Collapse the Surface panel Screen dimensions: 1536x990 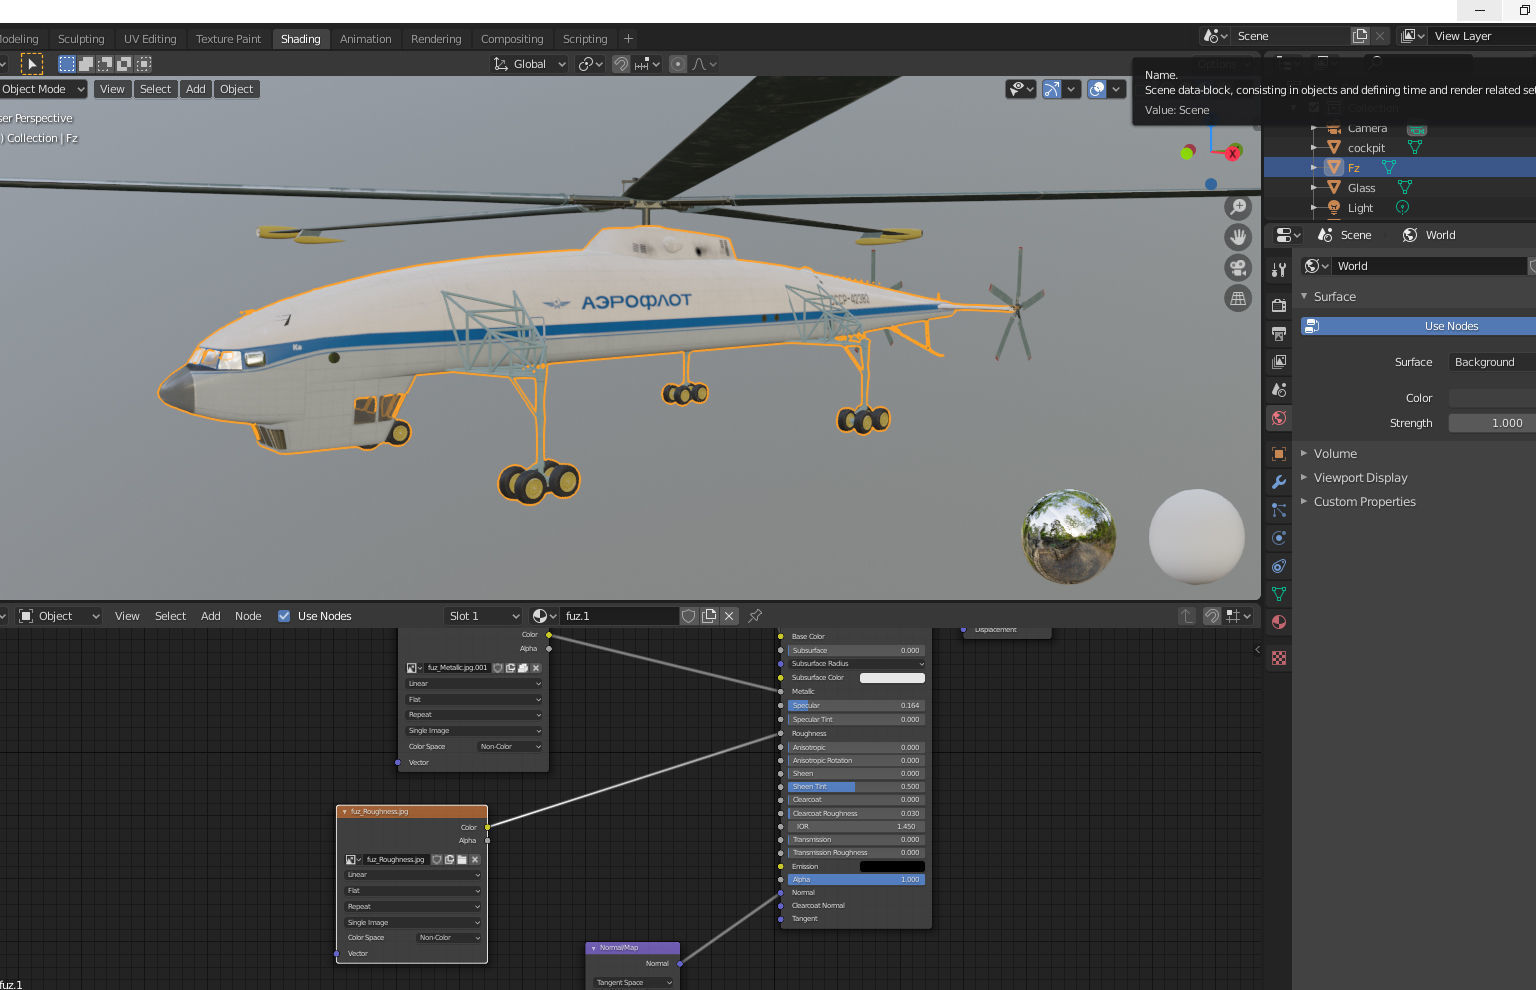pyautogui.click(x=1334, y=296)
